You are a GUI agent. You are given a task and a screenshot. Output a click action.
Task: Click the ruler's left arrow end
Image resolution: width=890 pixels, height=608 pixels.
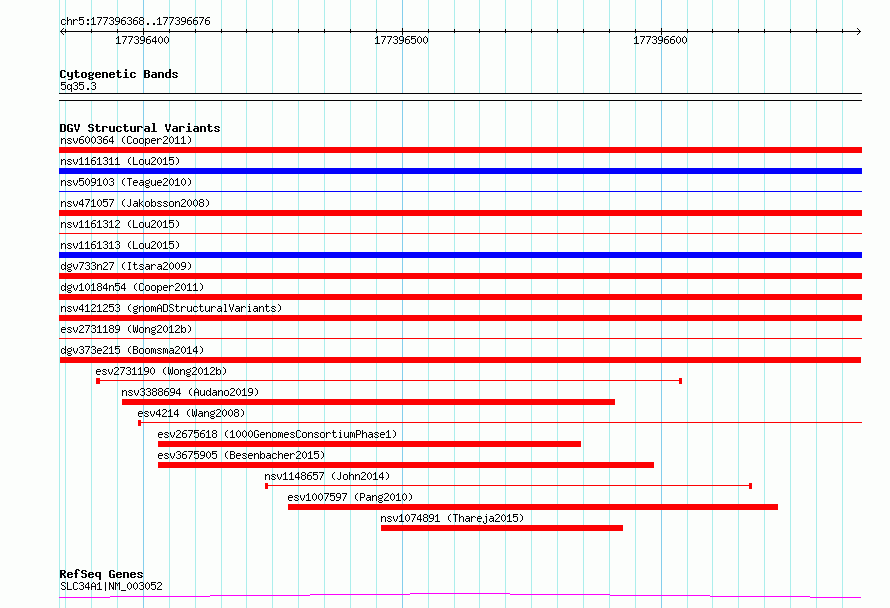click(x=62, y=31)
